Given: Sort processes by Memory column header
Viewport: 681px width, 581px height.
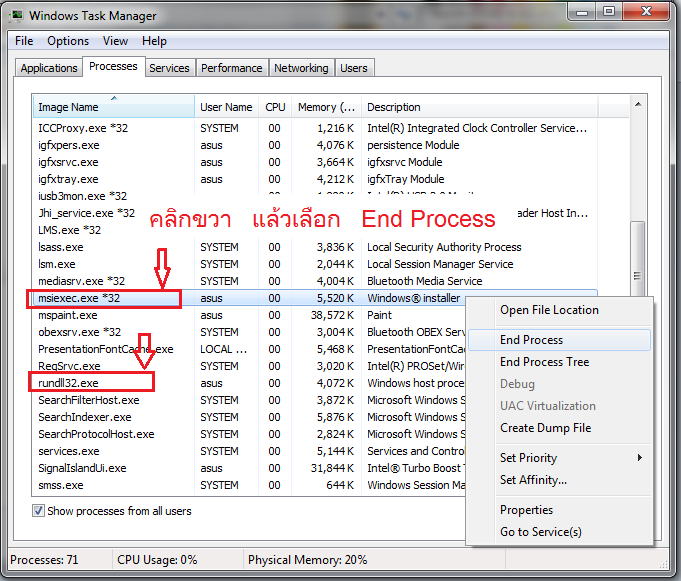Looking at the screenshot, I should click(x=324, y=107).
